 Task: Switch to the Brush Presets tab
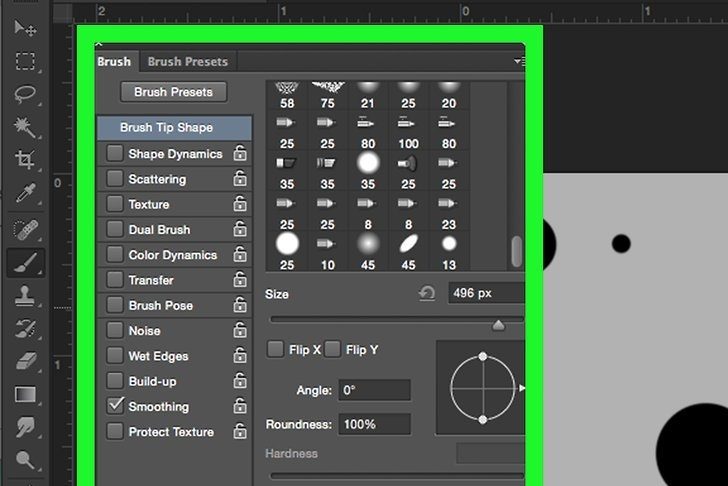(187, 61)
